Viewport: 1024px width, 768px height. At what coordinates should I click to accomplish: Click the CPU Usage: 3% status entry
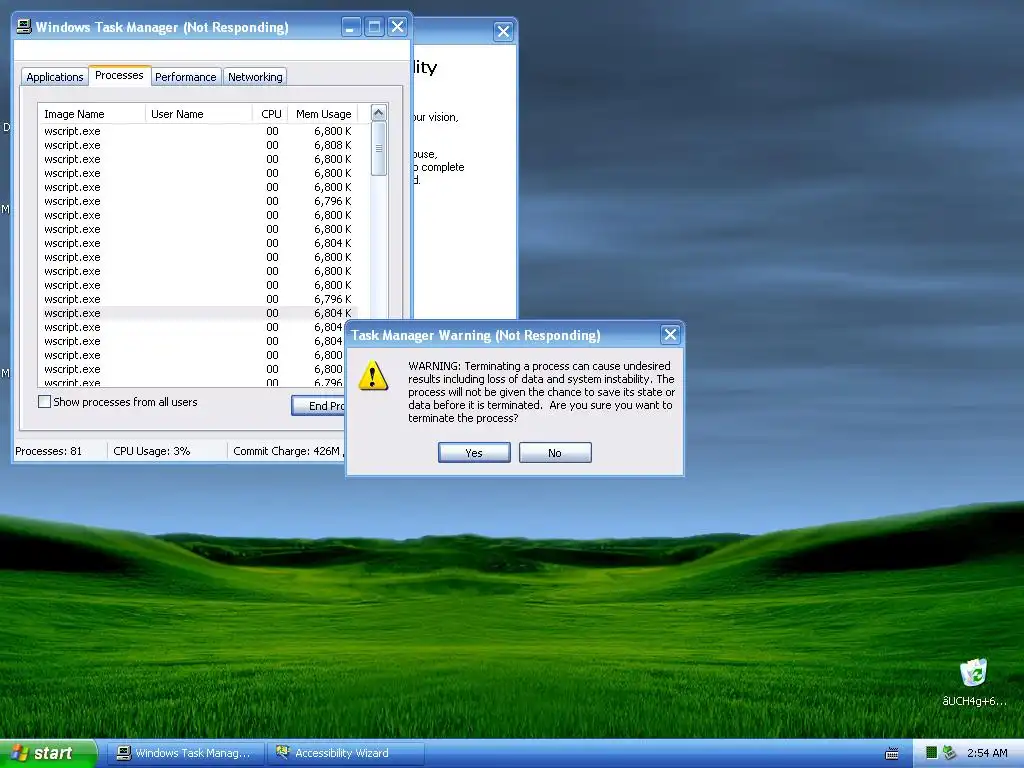[152, 451]
